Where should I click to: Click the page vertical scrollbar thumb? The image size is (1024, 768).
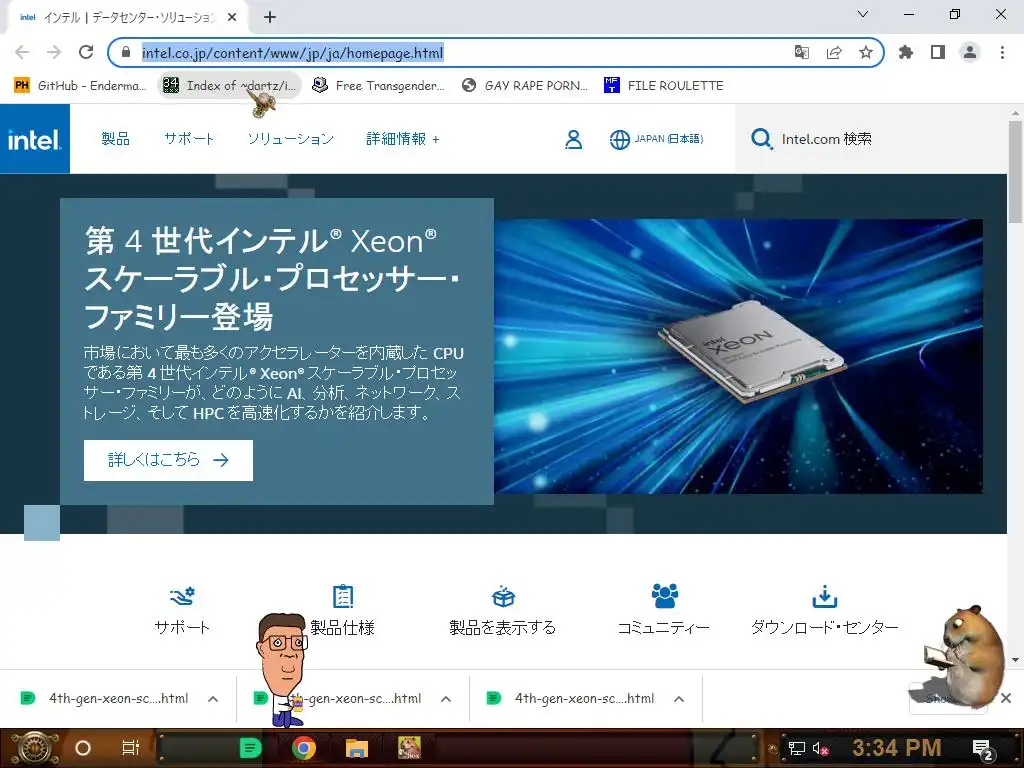click(1016, 171)
